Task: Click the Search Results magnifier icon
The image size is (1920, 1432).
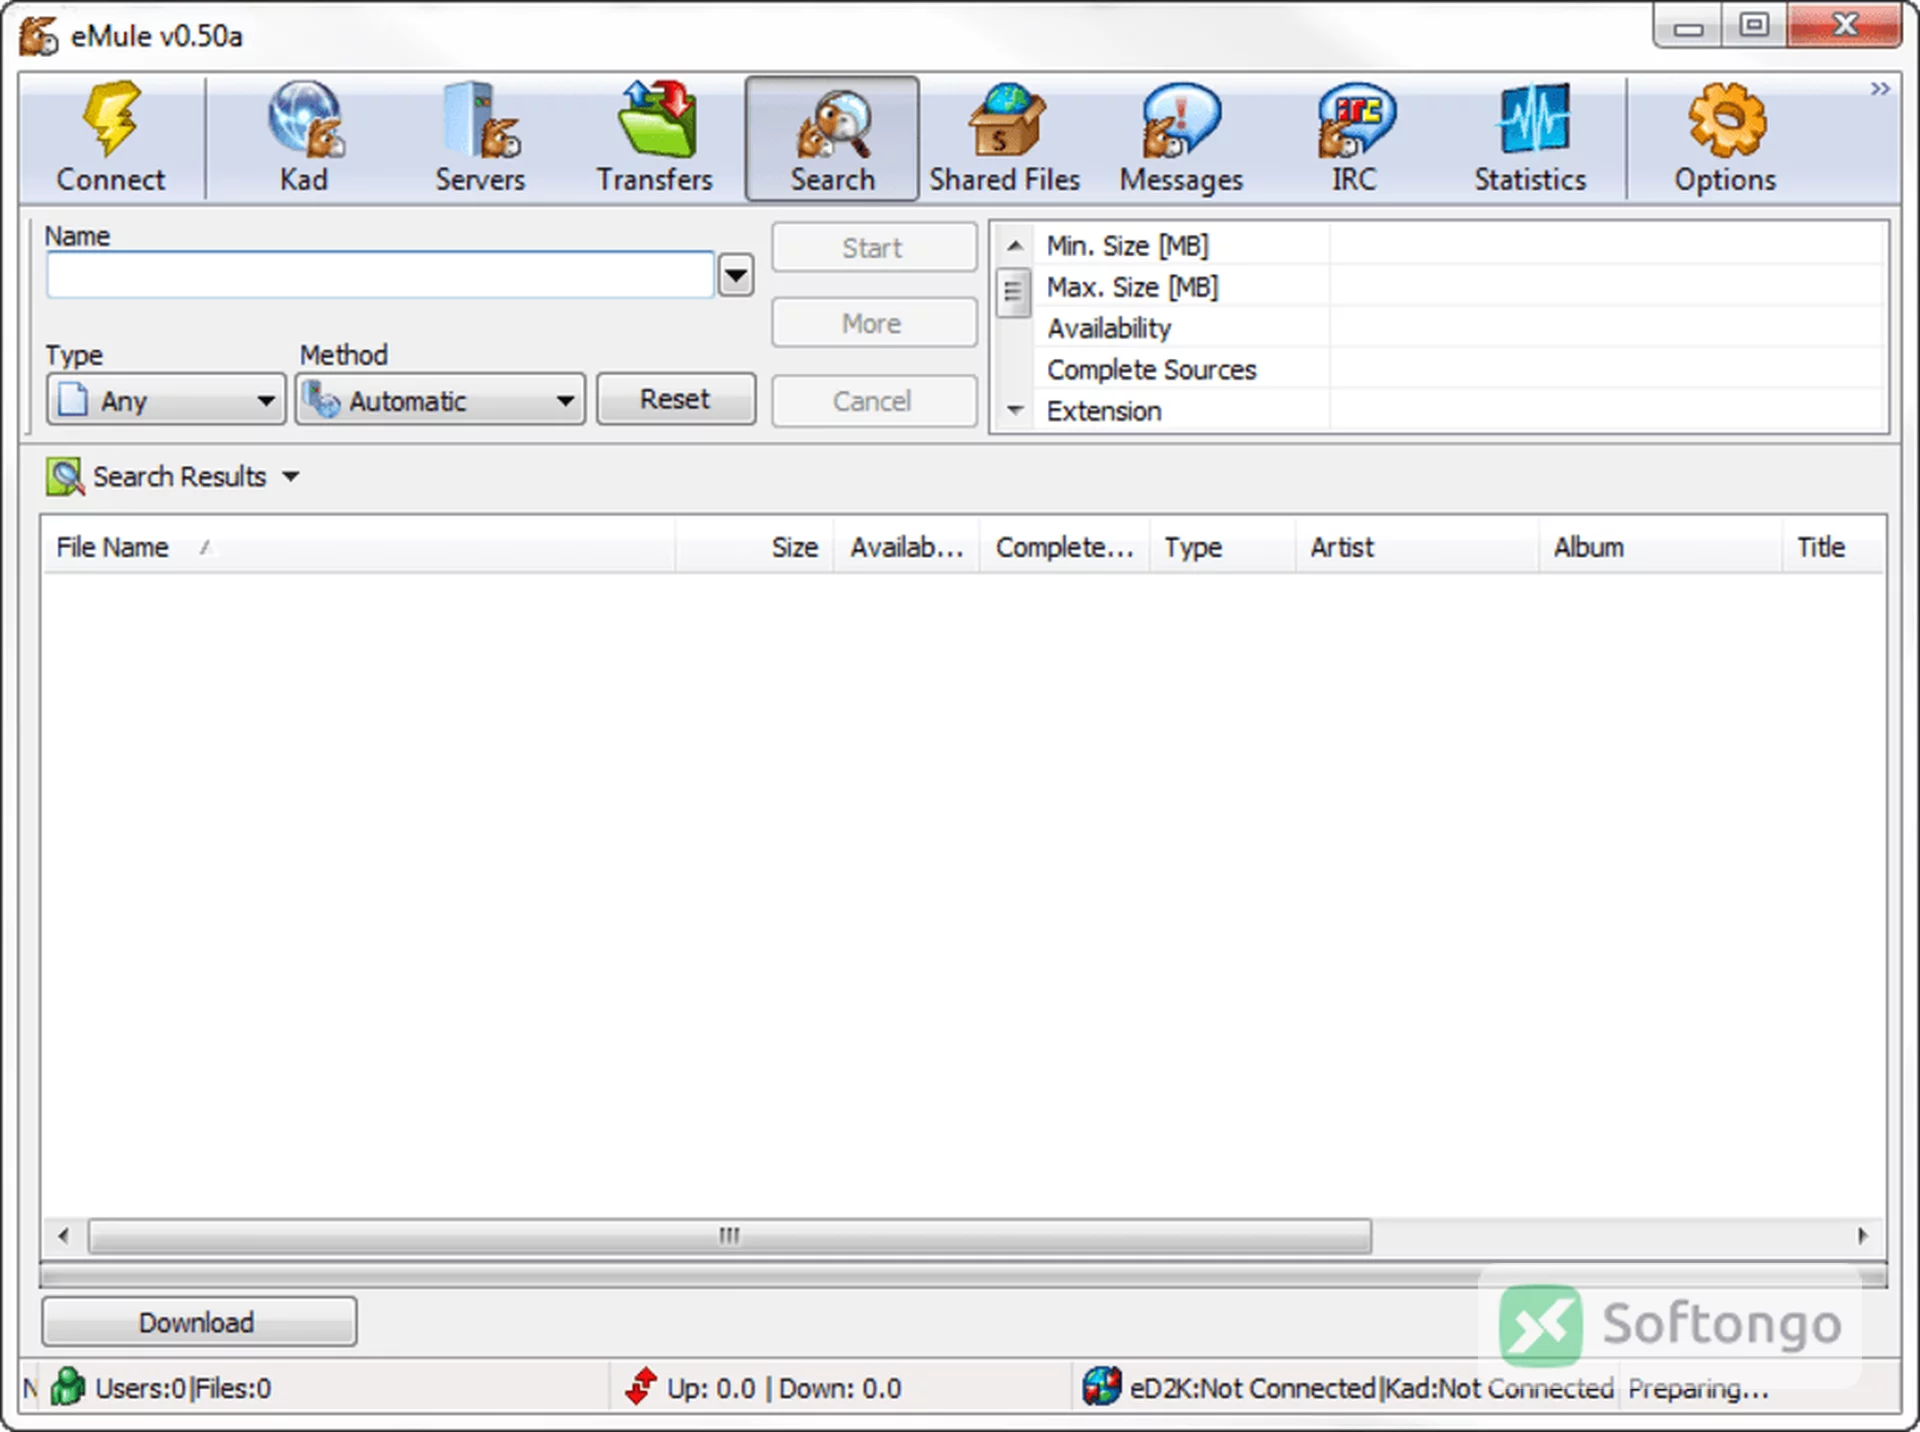Action: 65,477
